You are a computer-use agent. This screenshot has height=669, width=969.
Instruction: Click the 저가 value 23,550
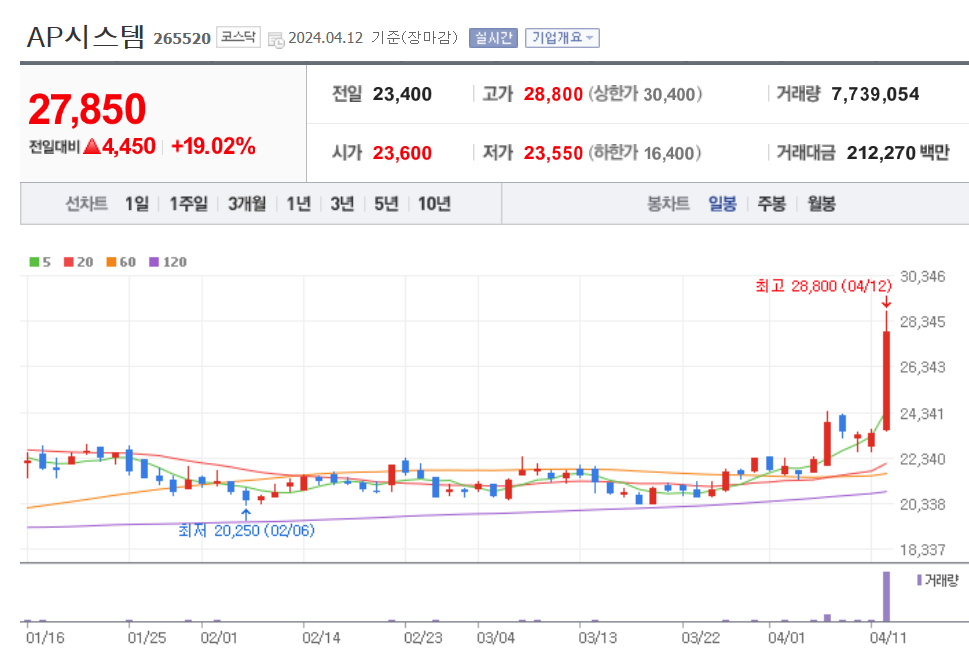pos(553,153)
